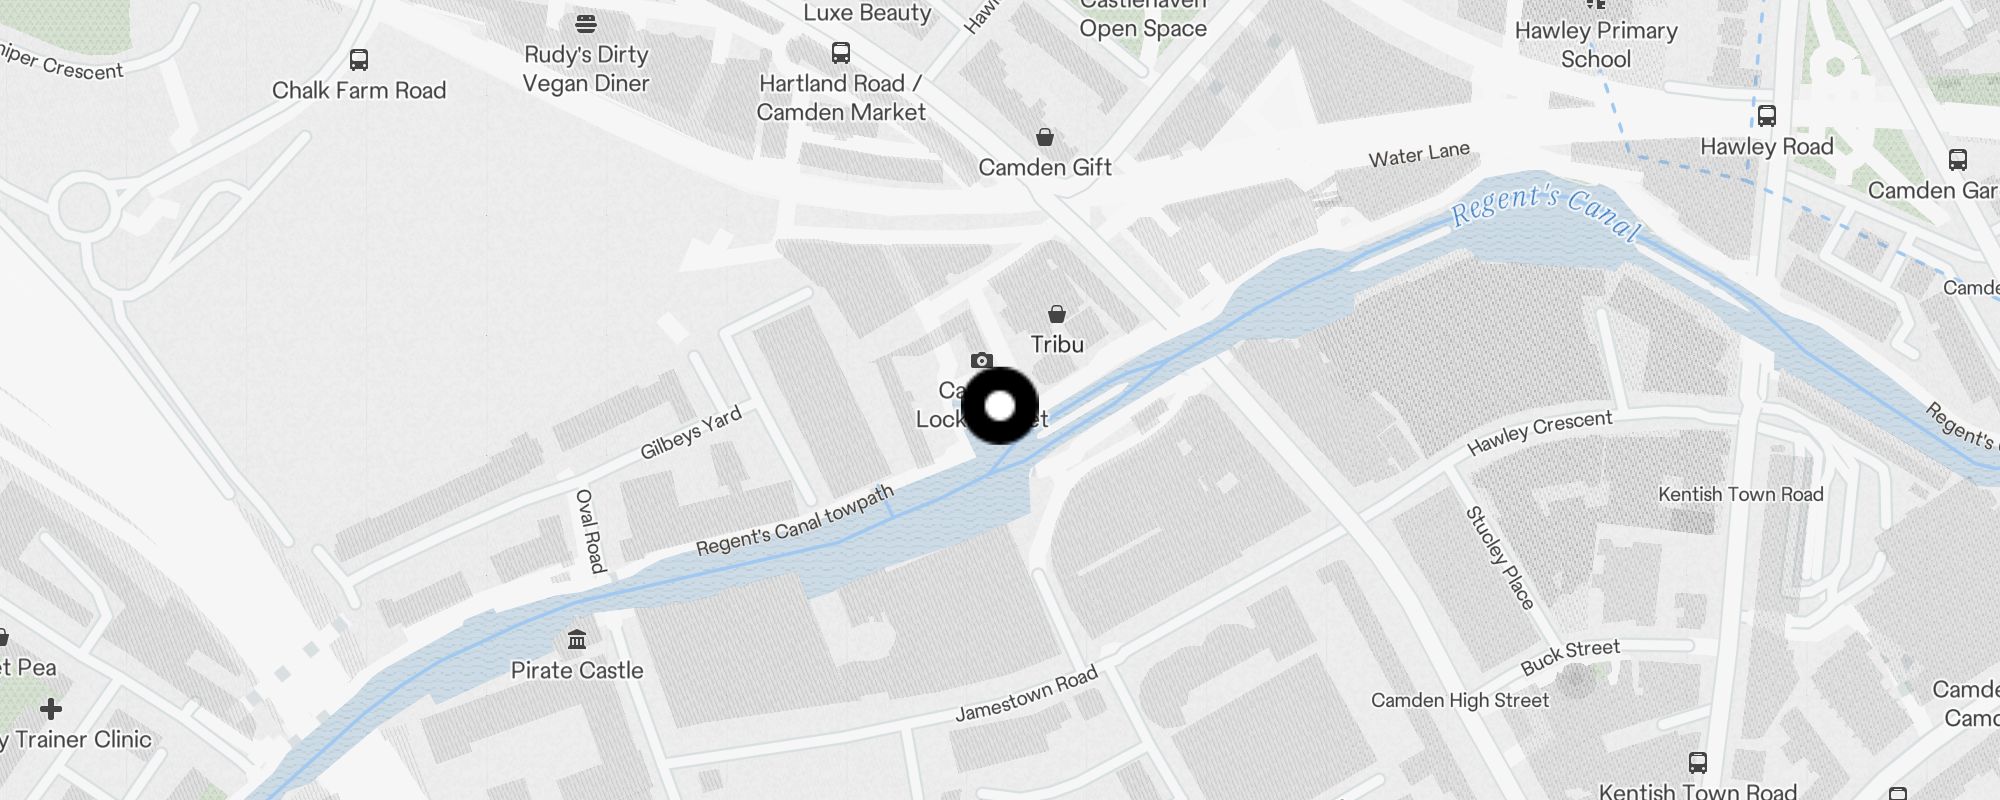The width and height of the screenshot is (2000, 800).
Task: Select the Hartland Road bus stop icon
Action: [x=841, y=53]
